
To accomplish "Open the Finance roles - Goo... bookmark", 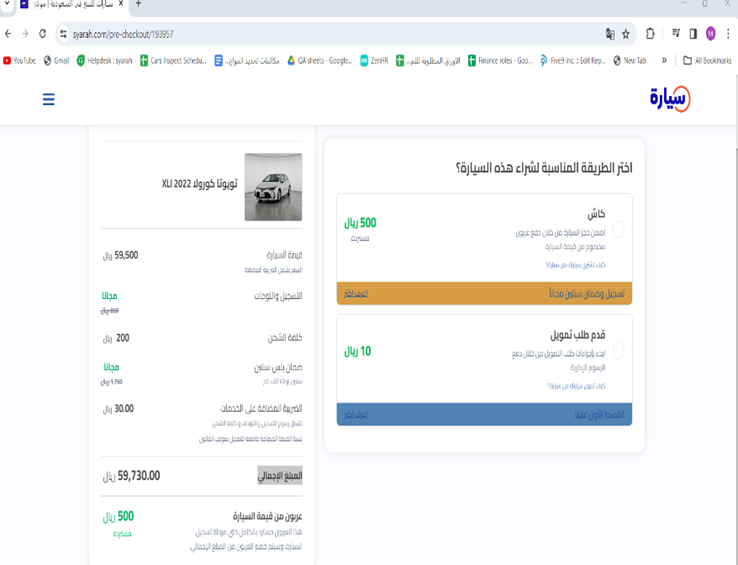I will click(500, 61).
